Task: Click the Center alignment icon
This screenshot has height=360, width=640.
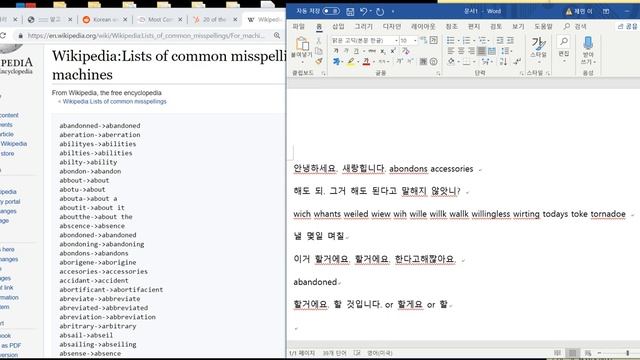Action: click(x=461, y=51)
